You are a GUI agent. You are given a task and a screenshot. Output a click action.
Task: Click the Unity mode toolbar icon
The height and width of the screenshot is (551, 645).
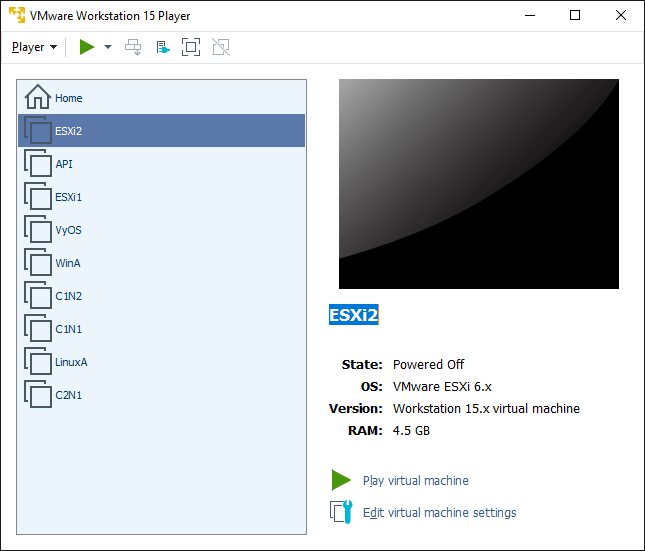click(221, 47)
